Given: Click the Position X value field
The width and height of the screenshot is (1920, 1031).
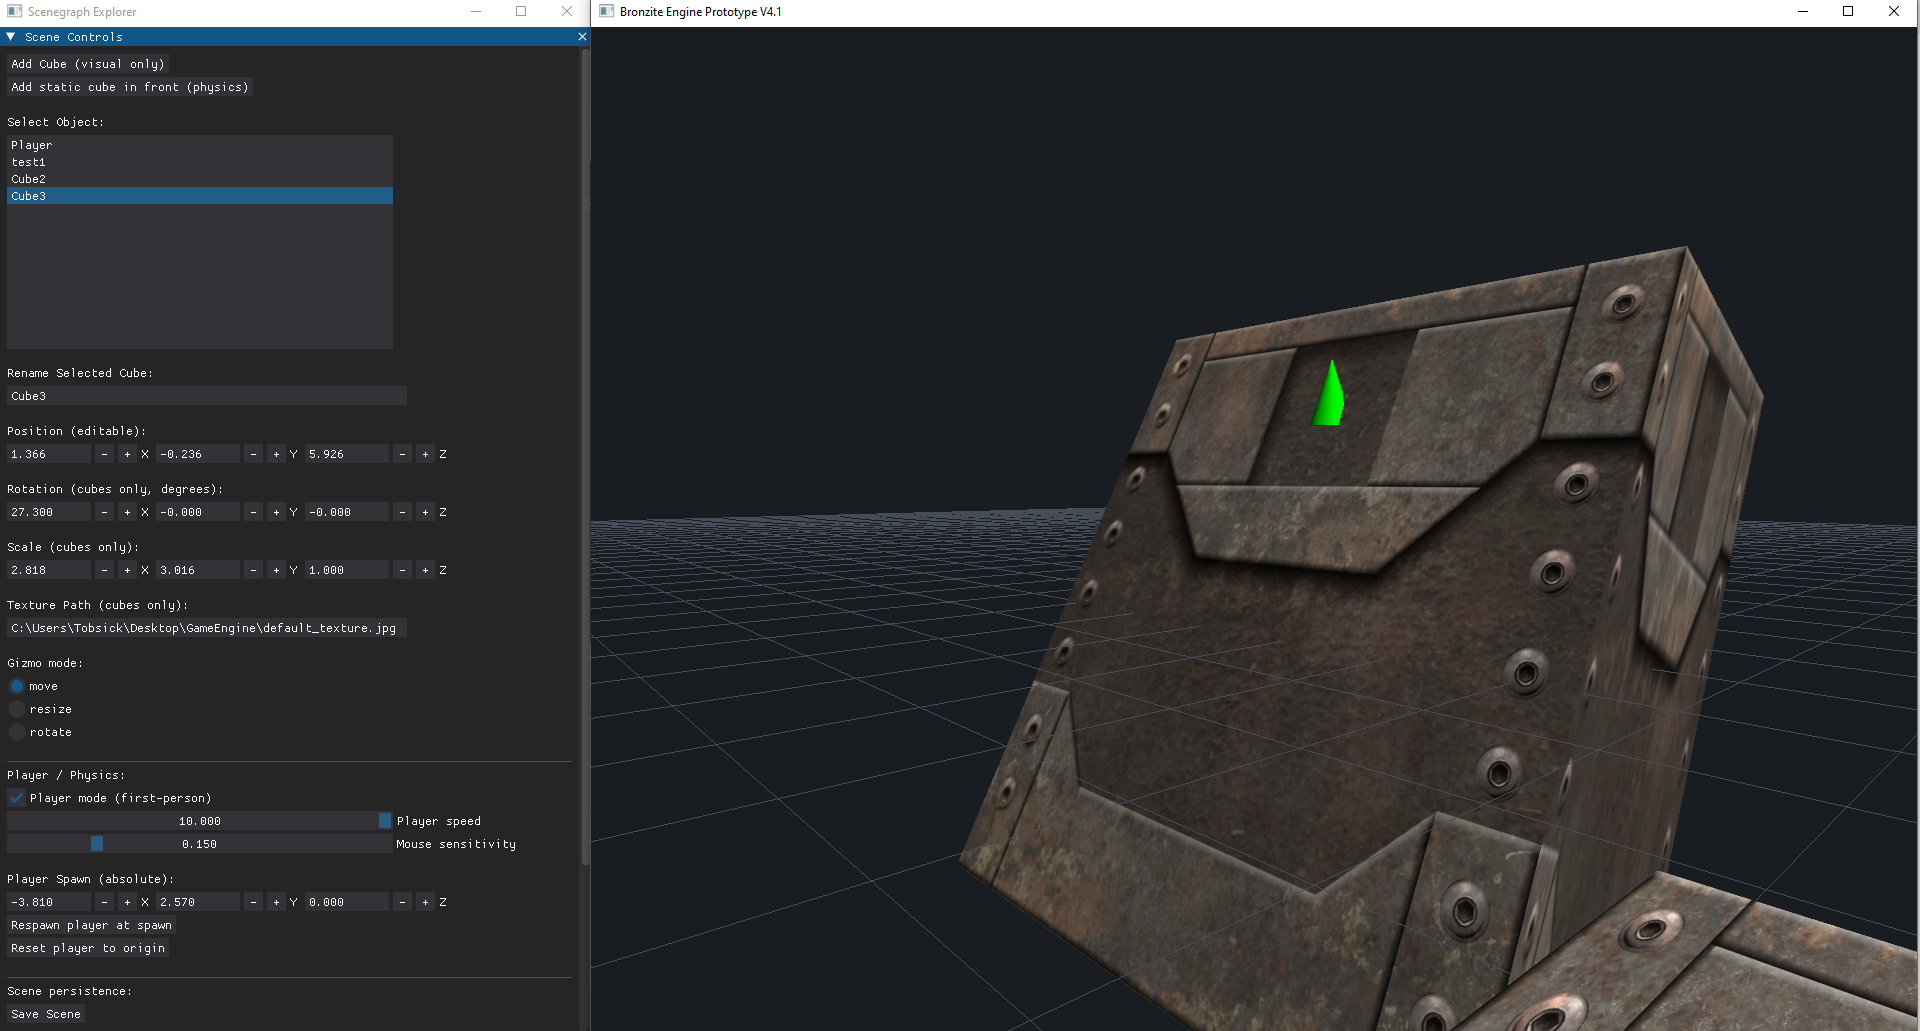Looking at the screenshot, I should pos(49,454).
